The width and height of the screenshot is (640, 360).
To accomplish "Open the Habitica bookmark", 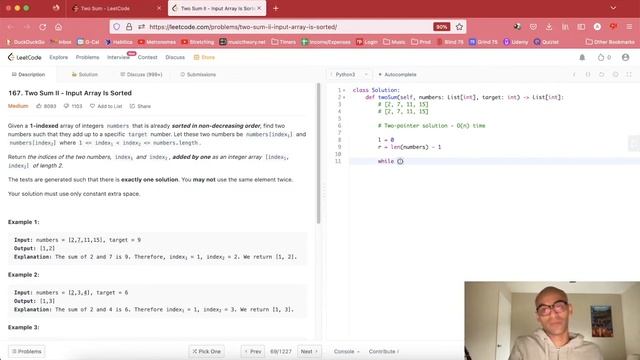I will click(x=119, y=42).
